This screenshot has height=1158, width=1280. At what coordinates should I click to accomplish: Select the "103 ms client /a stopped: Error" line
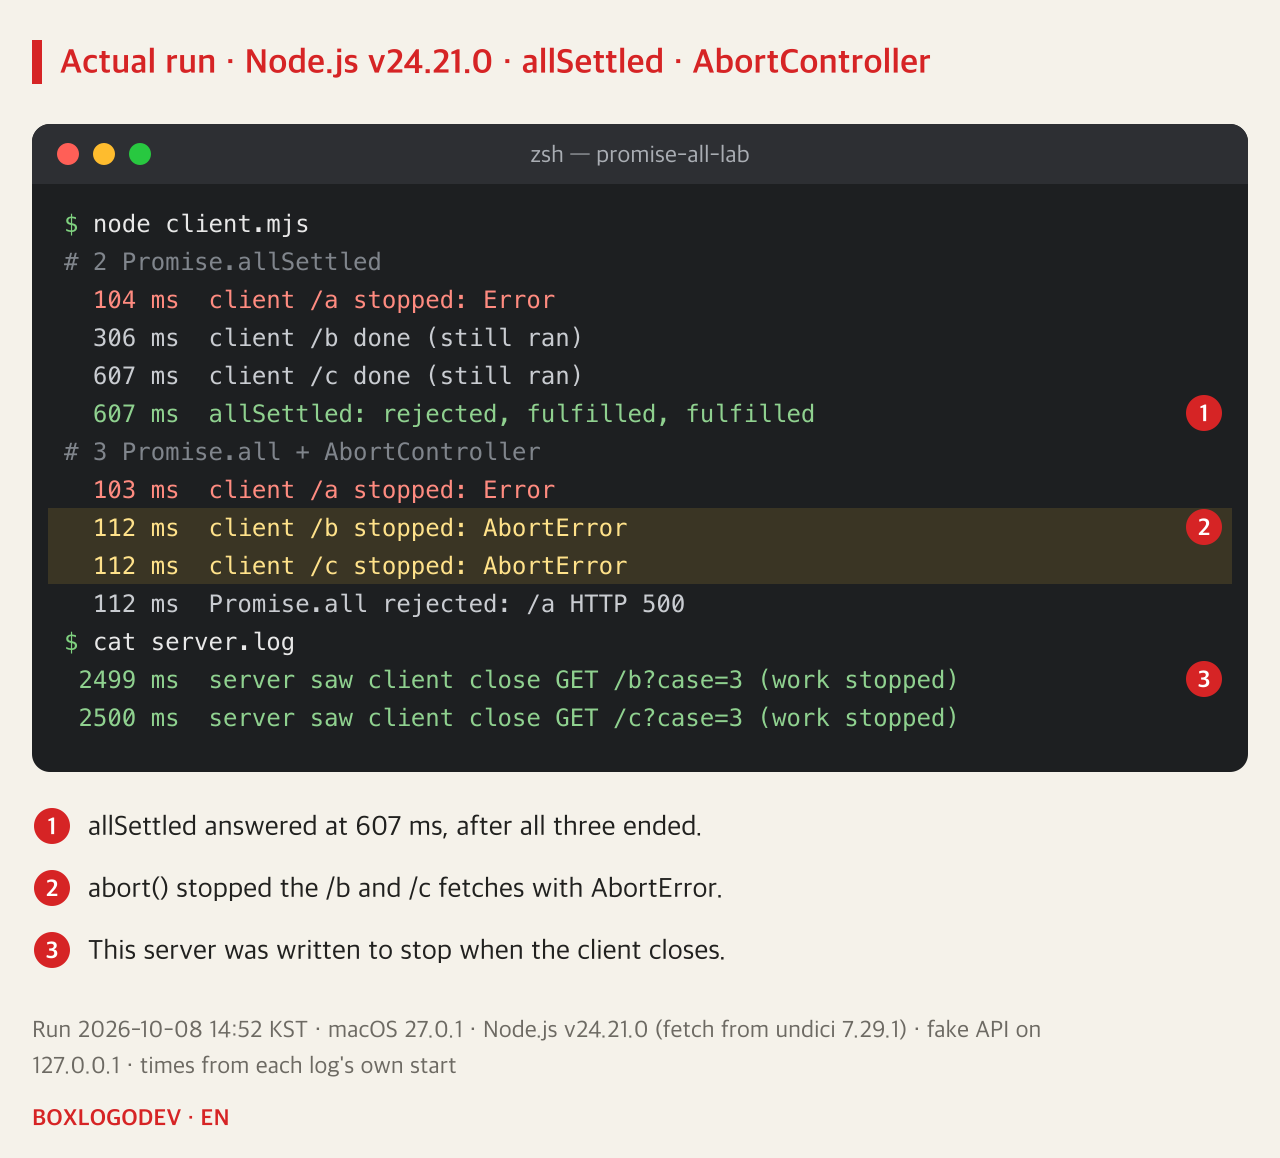324,490
